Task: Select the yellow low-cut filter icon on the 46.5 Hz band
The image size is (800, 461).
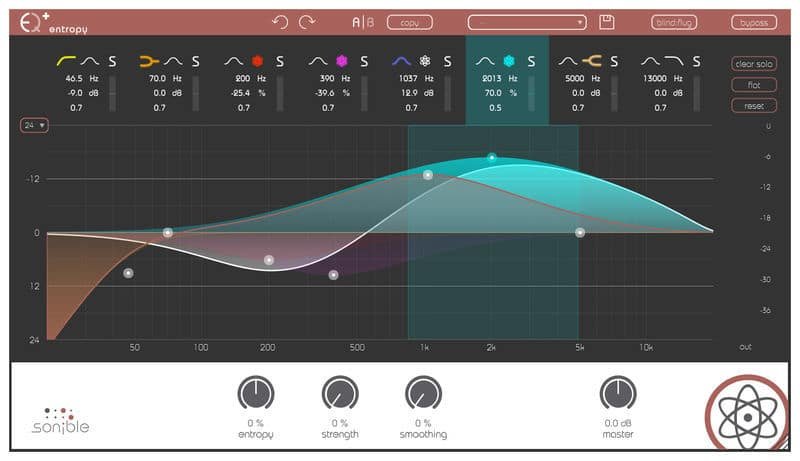Action: pyautogui.click(x=65, y=61)
